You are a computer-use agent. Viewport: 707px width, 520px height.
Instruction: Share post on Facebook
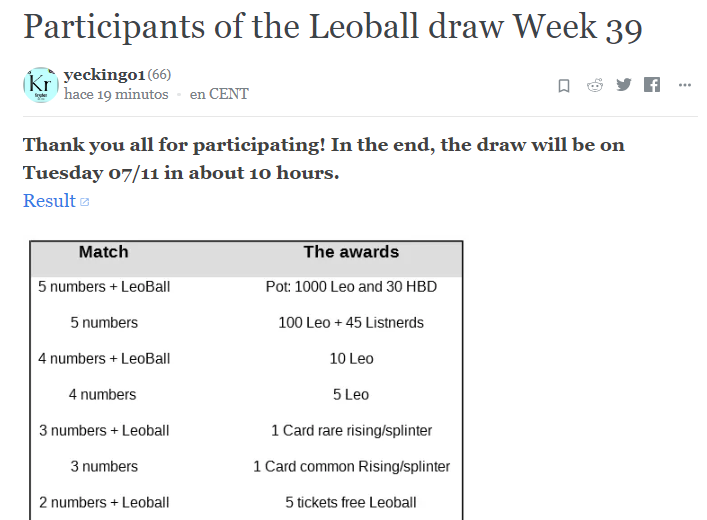coord(652,84)
